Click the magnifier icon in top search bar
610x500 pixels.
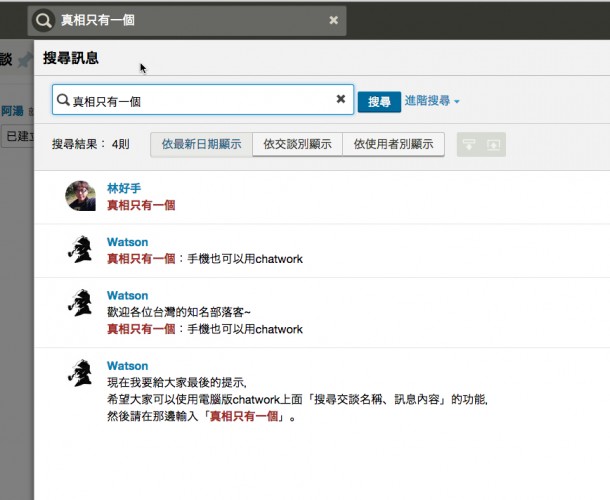click(43, 20)
